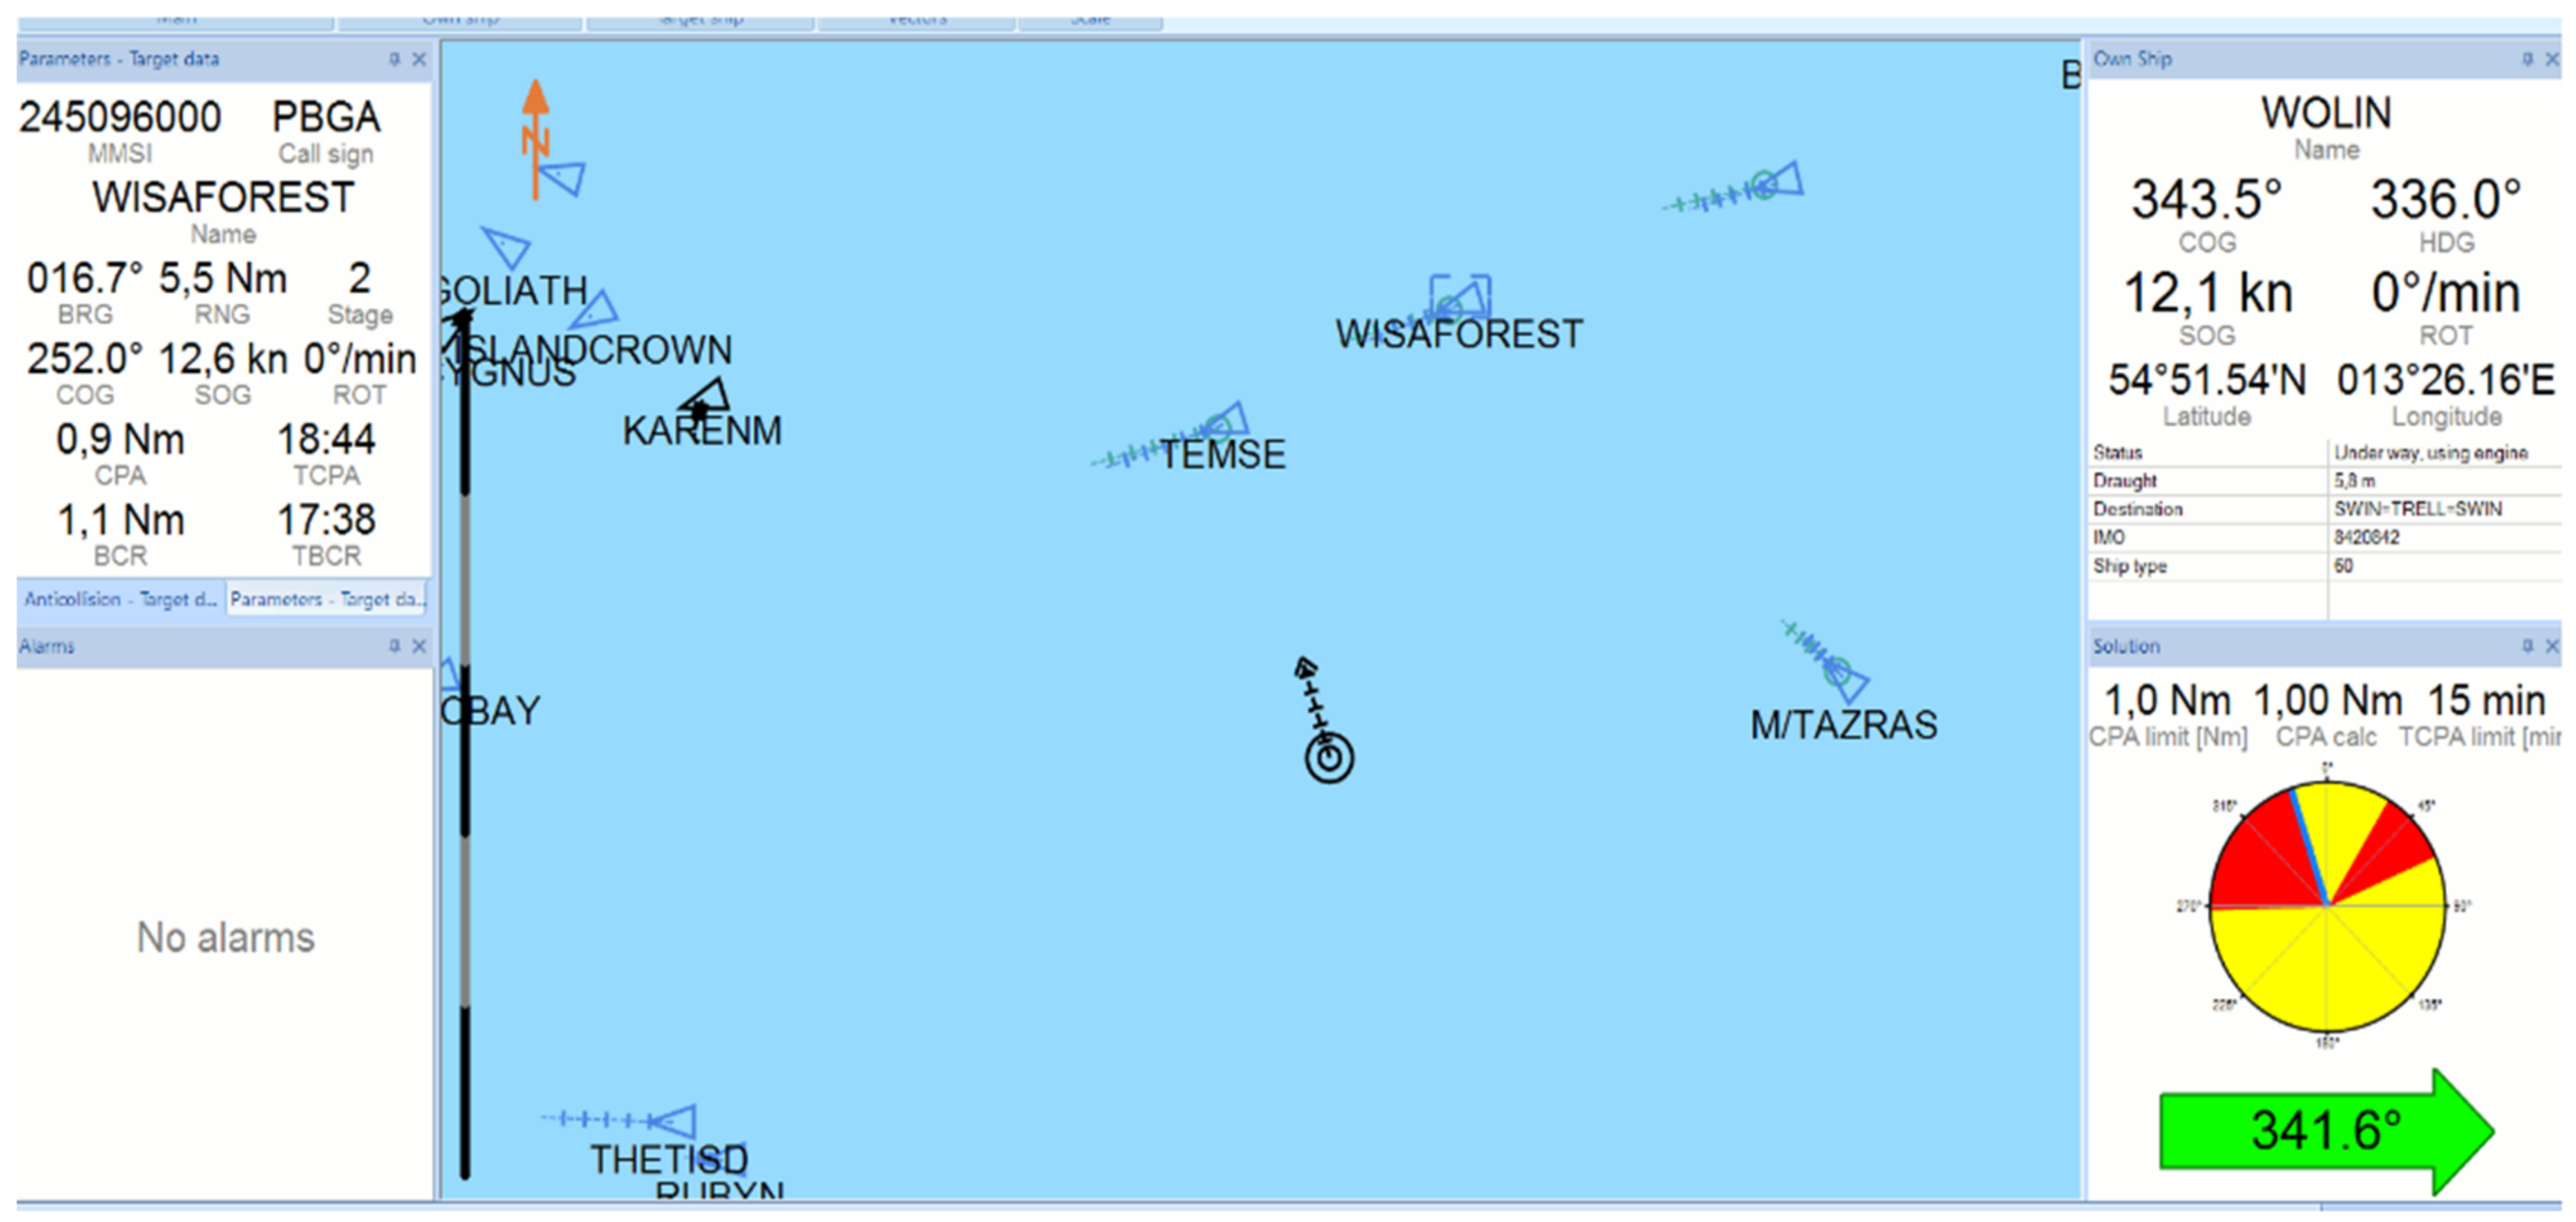2576x1222 pixels.
Task: Close the Alarms panel
Action: click(x=420, y=646)
